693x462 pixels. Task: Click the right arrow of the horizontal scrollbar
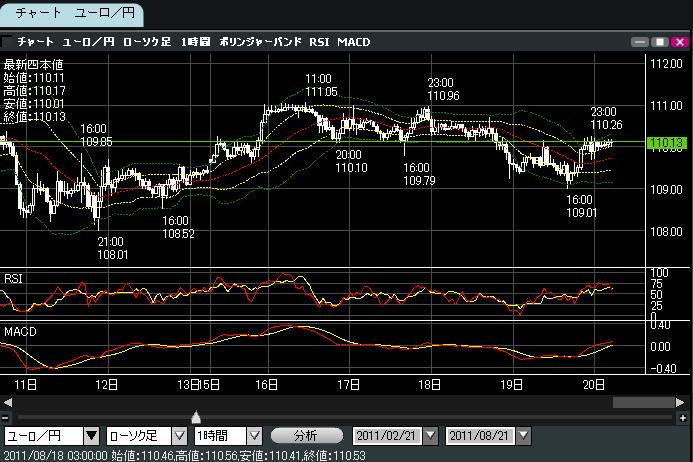686,402
